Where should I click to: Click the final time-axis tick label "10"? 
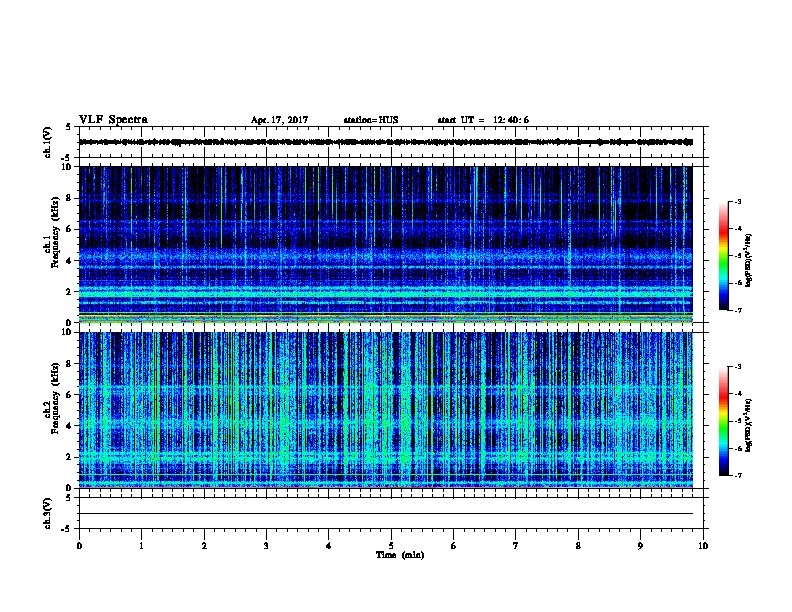(703, 545)
